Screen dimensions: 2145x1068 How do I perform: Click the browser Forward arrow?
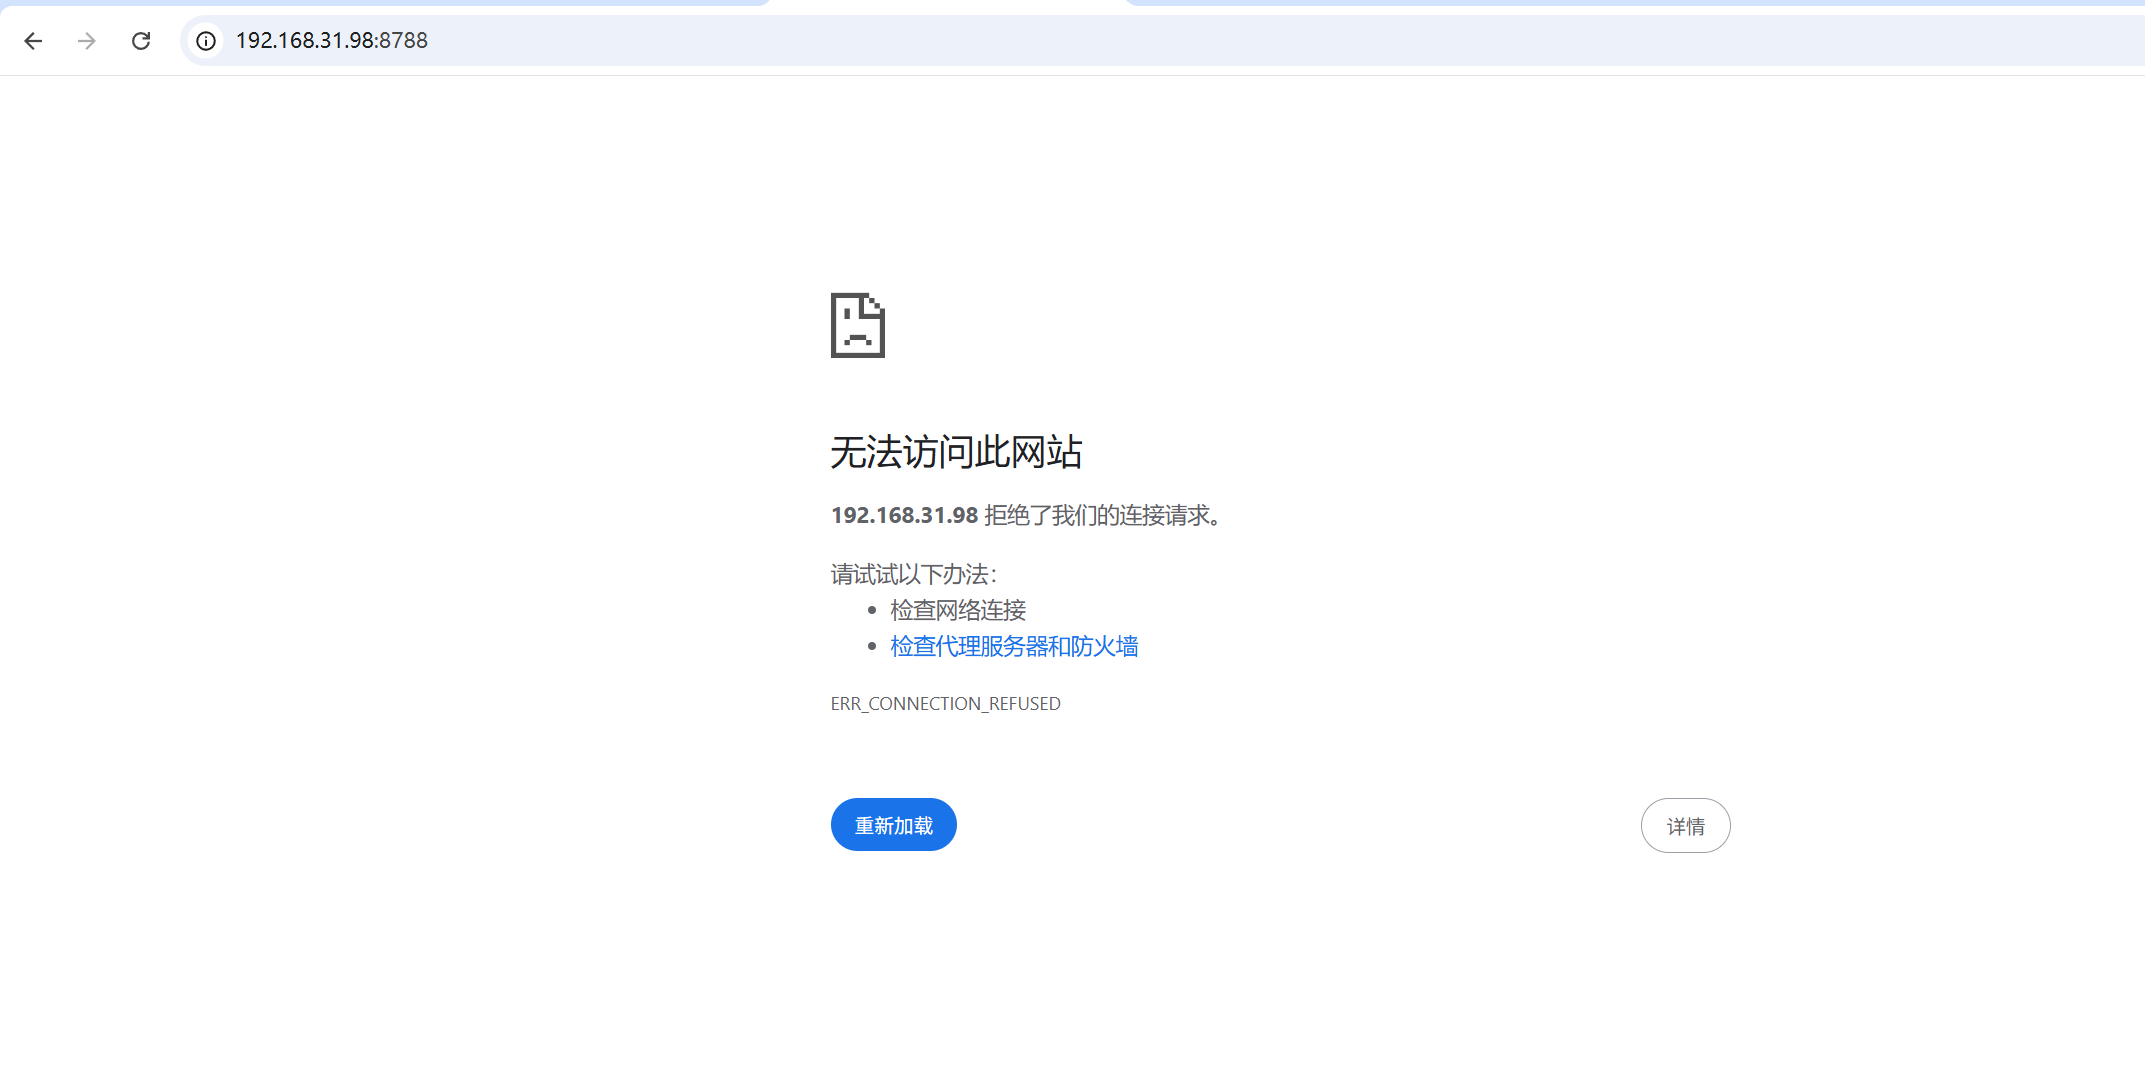coord(87,41)
